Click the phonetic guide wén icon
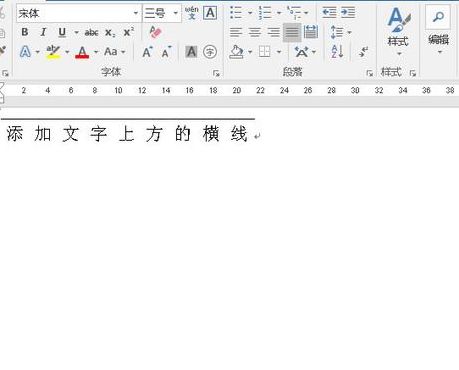 coord(191,13)
